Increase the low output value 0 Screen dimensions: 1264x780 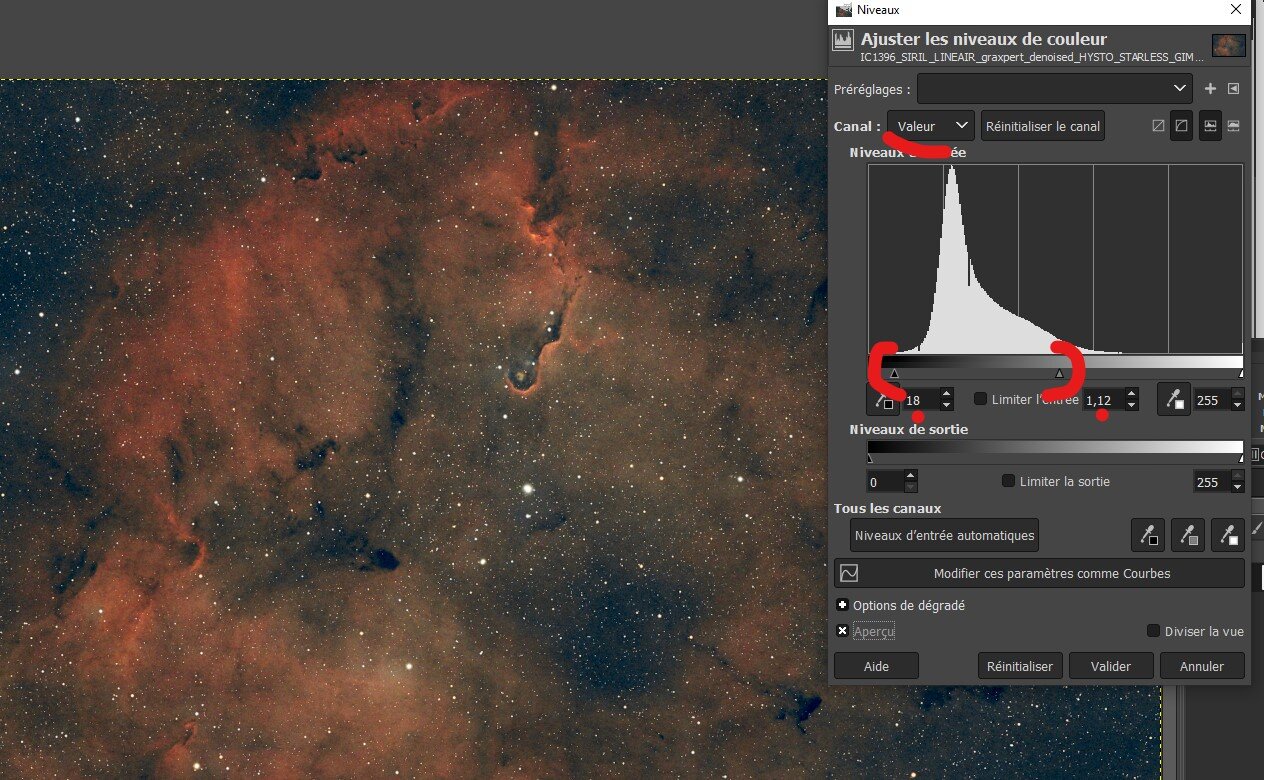[x=910, y=476]
